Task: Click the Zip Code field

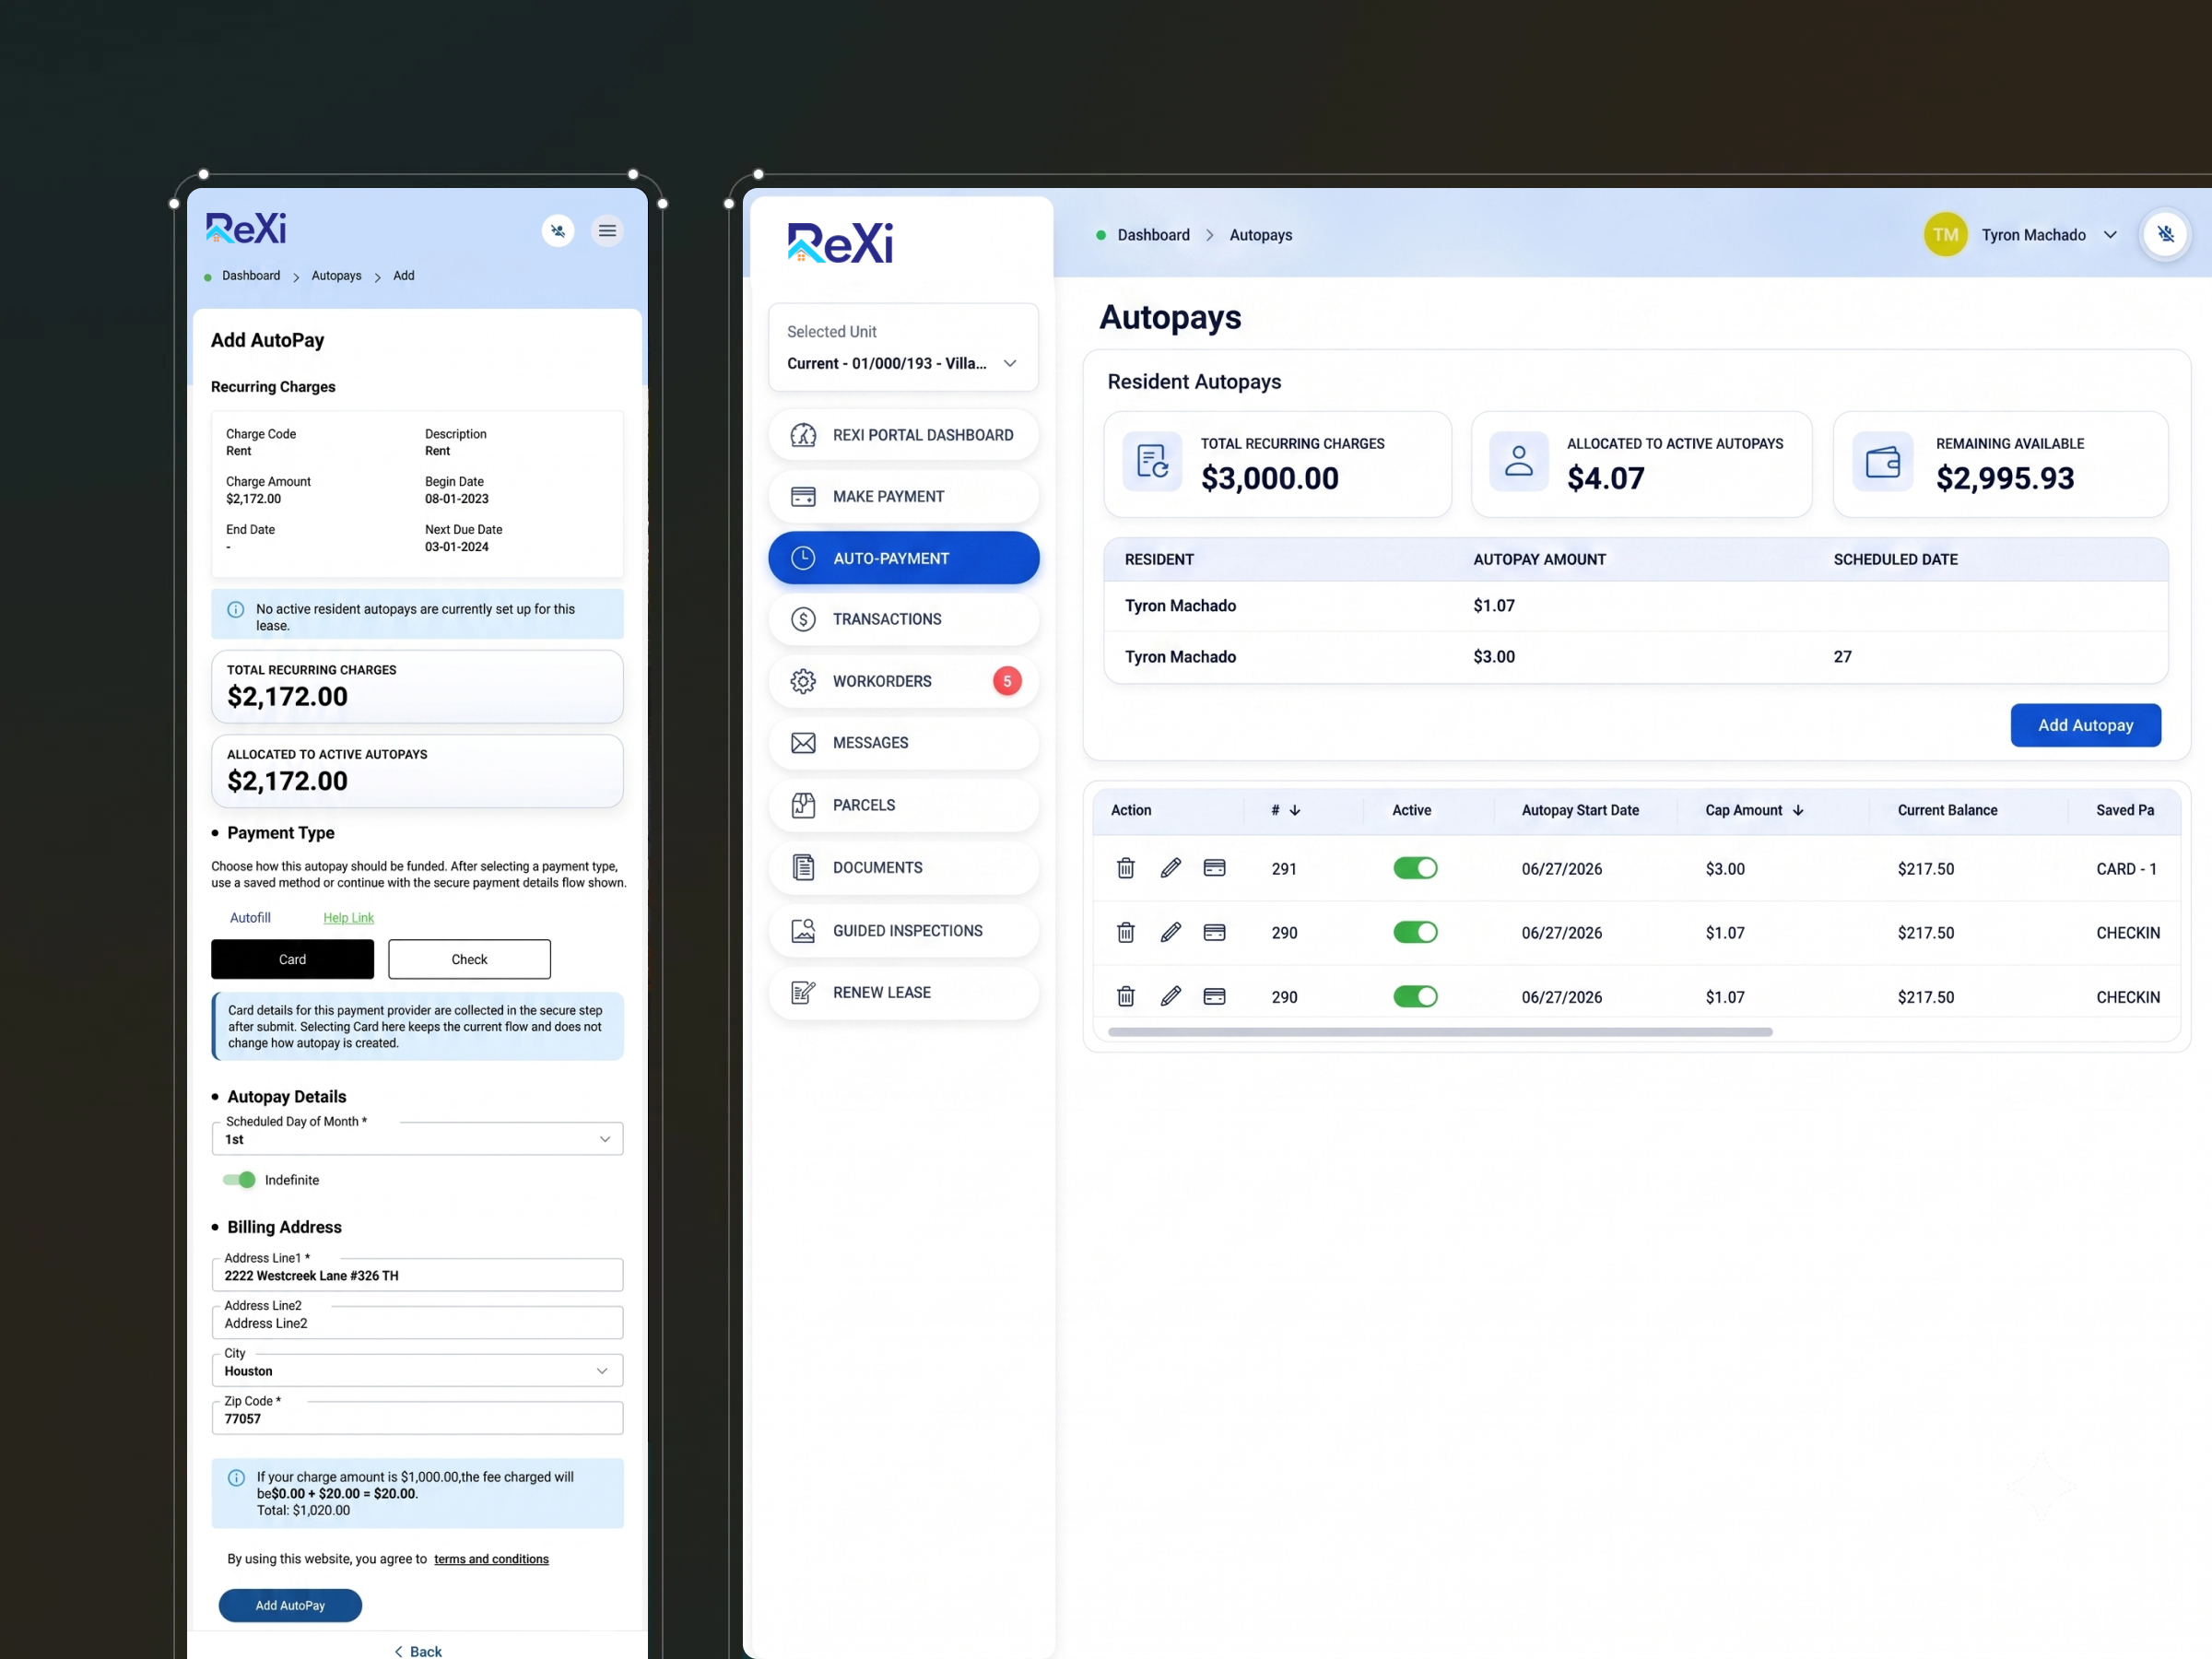Action: [x=417, y=1418]
